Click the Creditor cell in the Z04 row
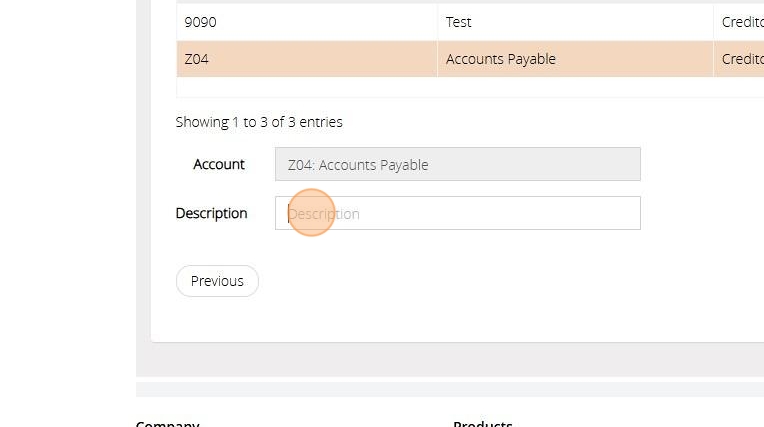The image size is (764, 427). [x=740, y=59]
